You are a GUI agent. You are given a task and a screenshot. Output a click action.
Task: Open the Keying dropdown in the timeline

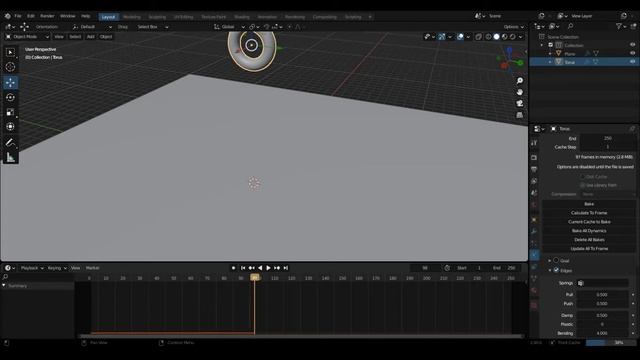(57, 268)
